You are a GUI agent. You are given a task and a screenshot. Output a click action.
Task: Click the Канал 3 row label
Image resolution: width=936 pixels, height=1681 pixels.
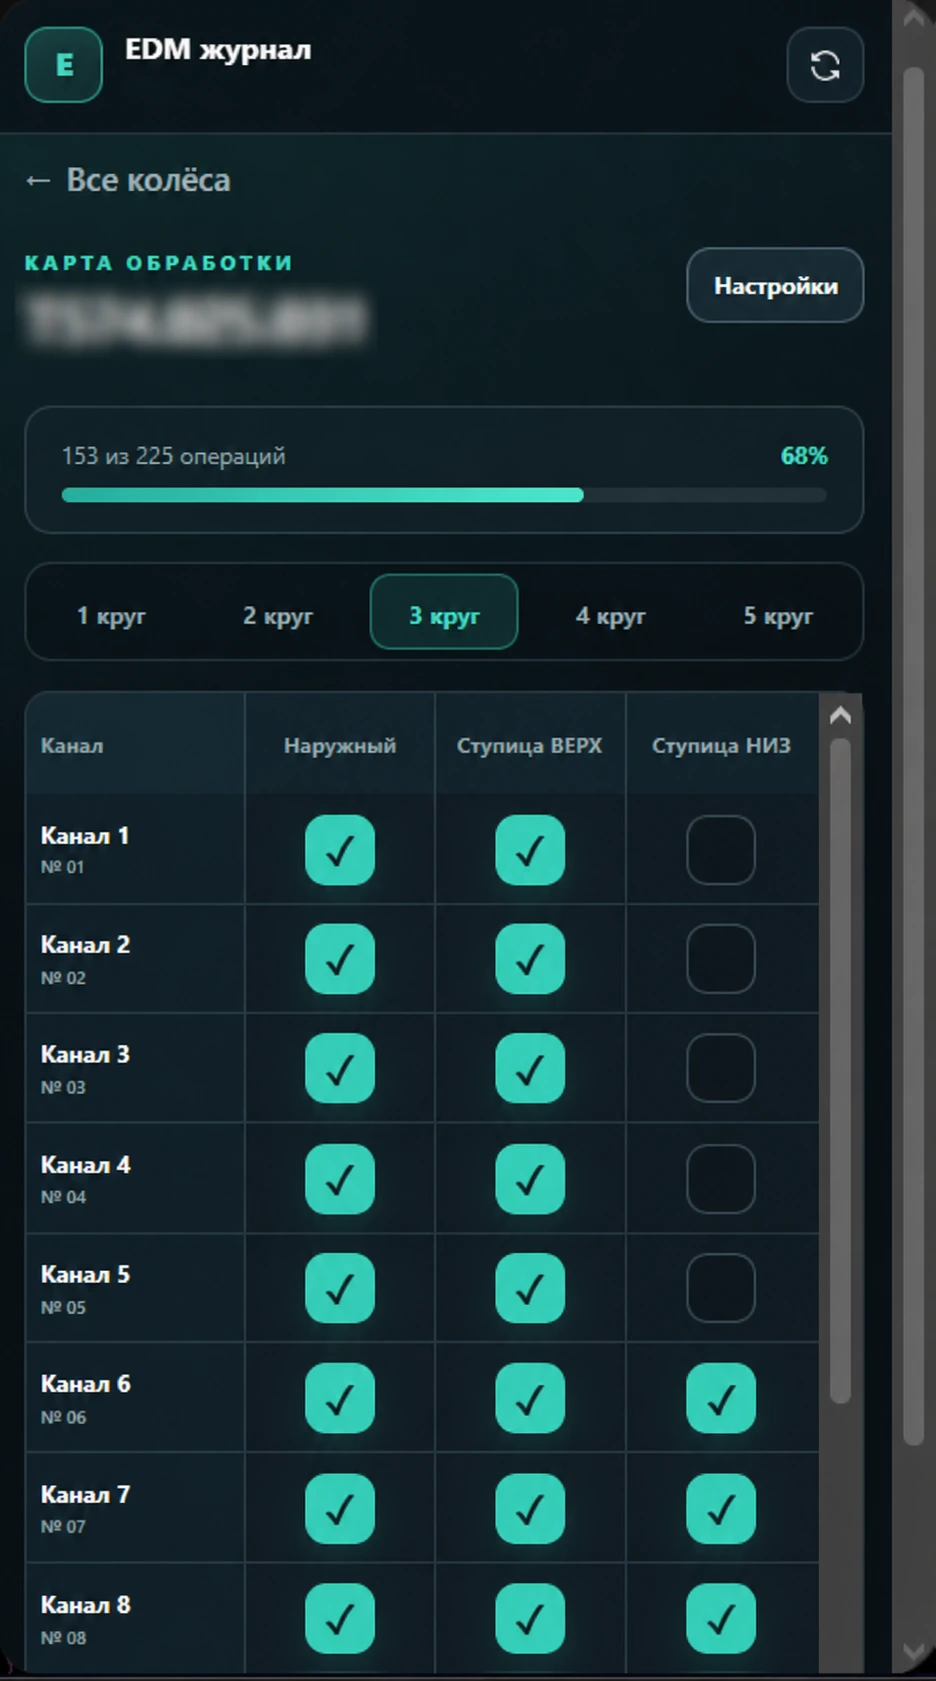click(x=85, y=1055)
